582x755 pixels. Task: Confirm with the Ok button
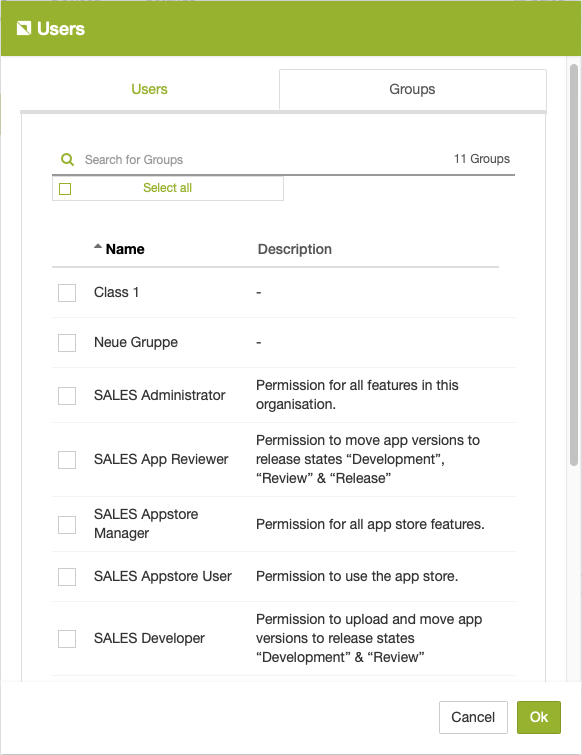pos(539,717)
